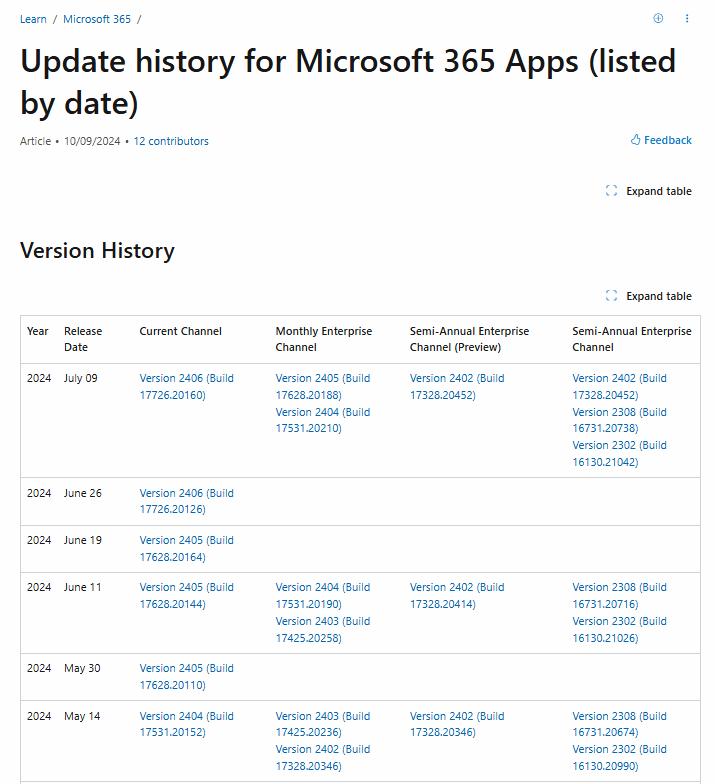Open Version 2302 Build 16130.21042 link
The width and height of the screenshot is (715, 784).
pyautogui.click(x=620, y=454)
